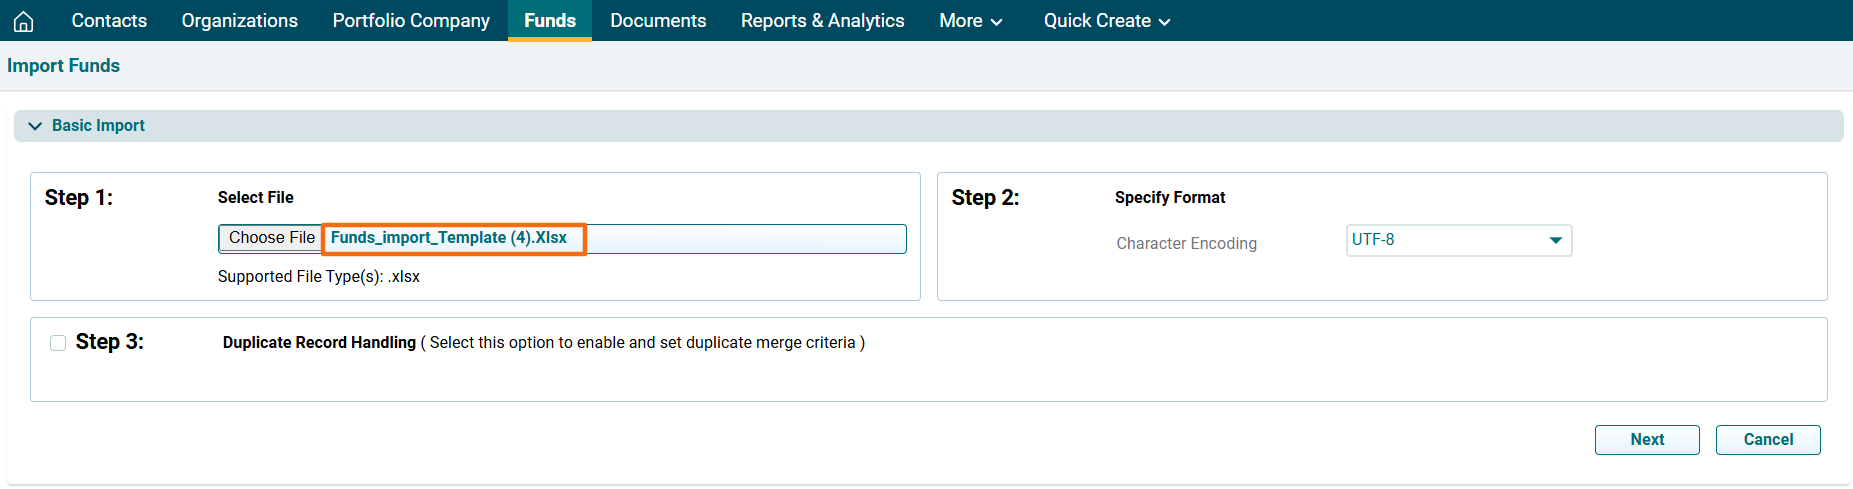Switch to Reports & Analytics

click(822, 21)
